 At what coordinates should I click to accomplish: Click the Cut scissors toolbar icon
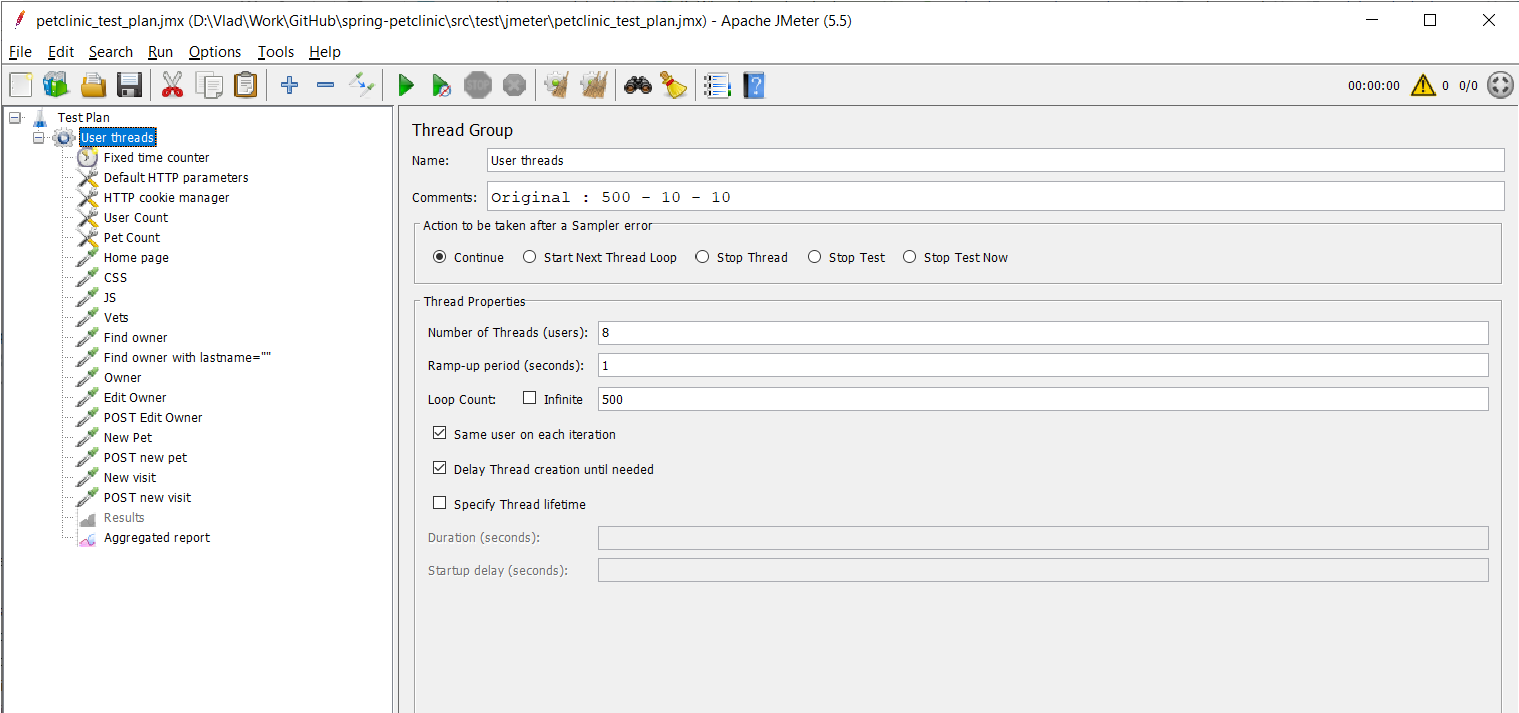point(173,86)
